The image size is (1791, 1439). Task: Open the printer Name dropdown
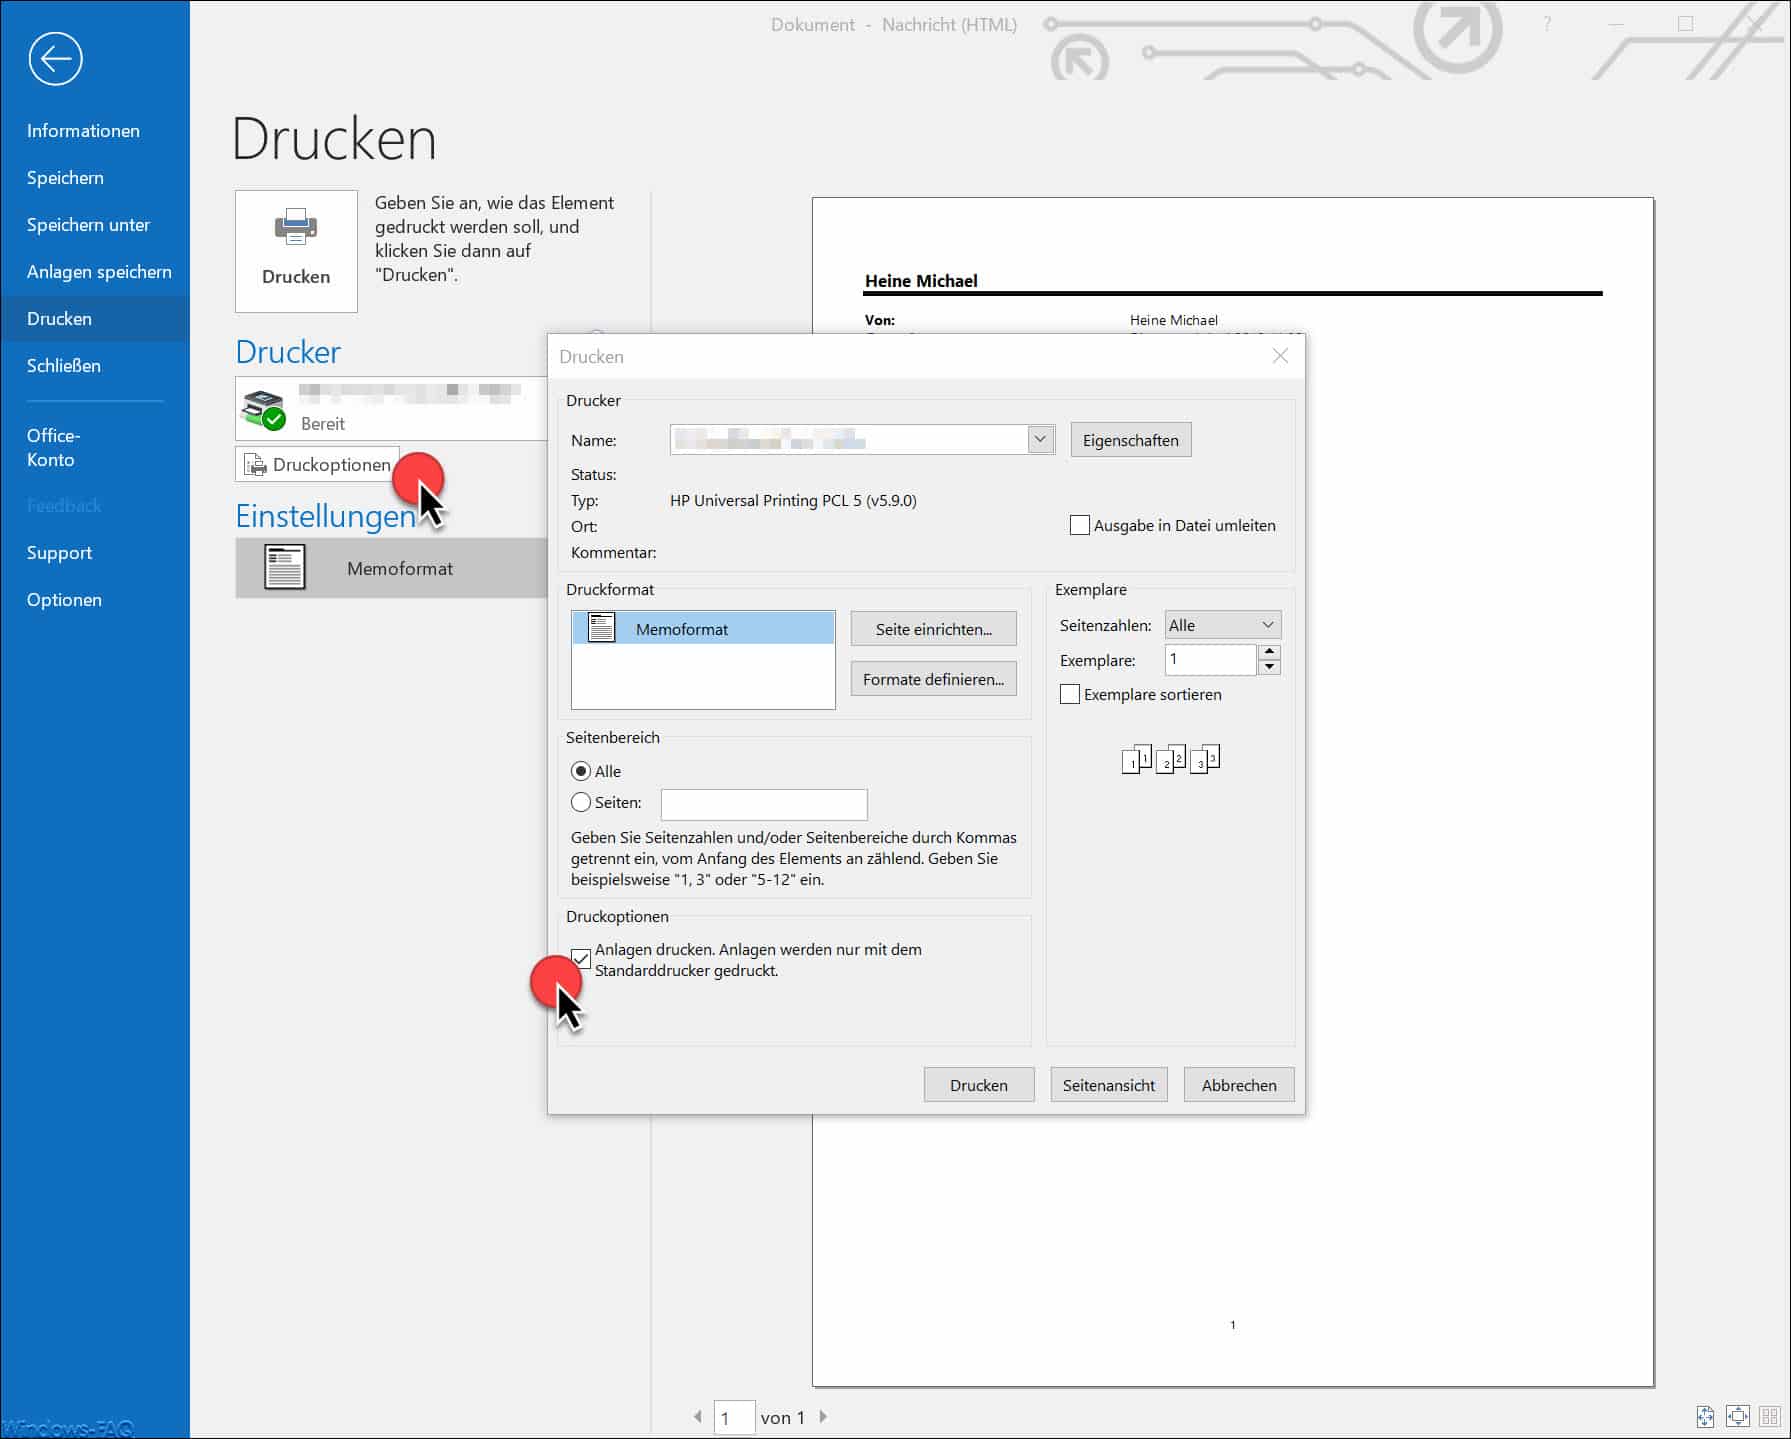(1041, 440)
